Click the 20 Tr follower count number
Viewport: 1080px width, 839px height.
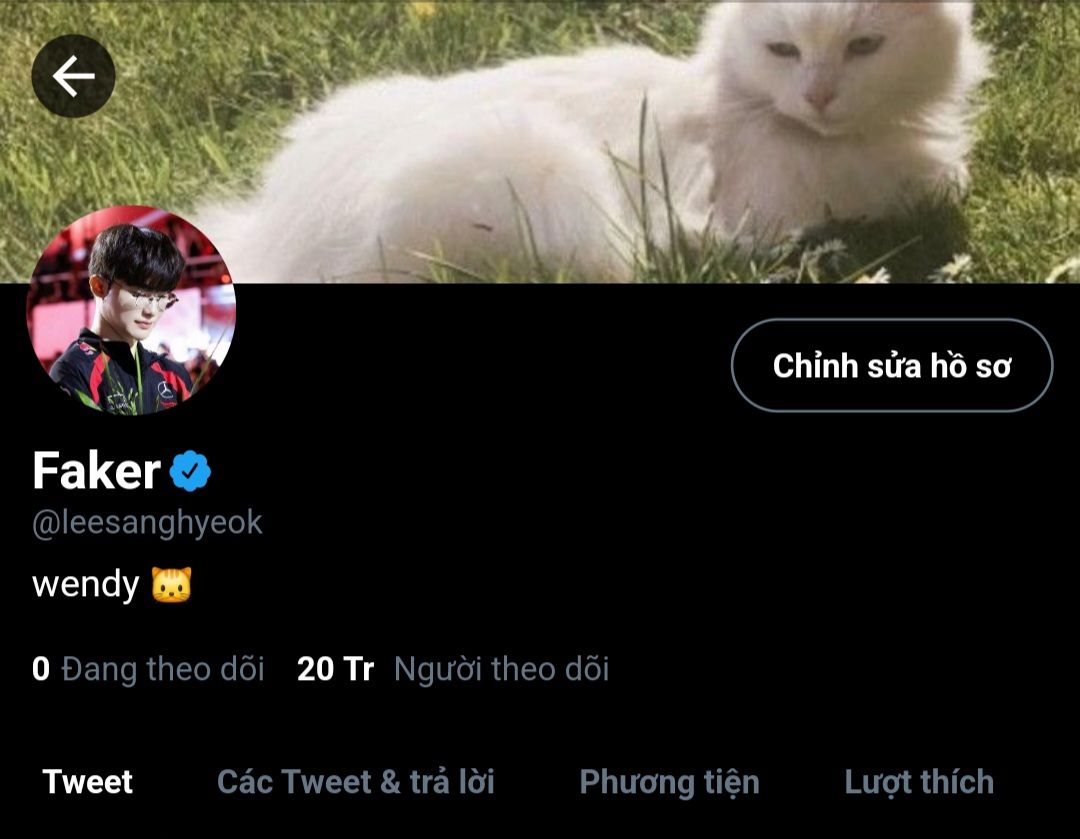335,669
